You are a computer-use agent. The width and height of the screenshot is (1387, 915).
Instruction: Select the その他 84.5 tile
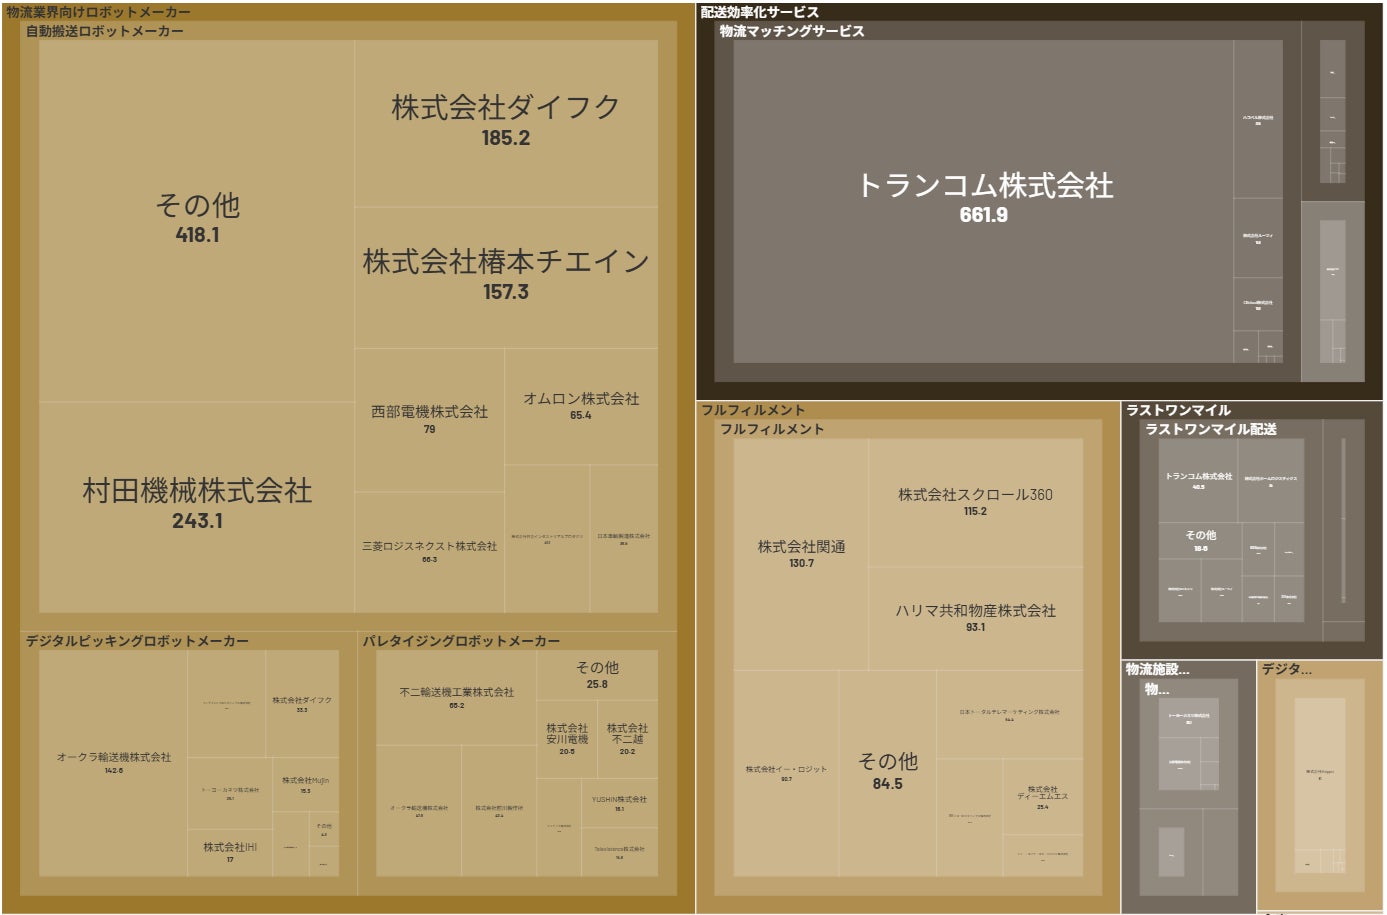(887, 772)
